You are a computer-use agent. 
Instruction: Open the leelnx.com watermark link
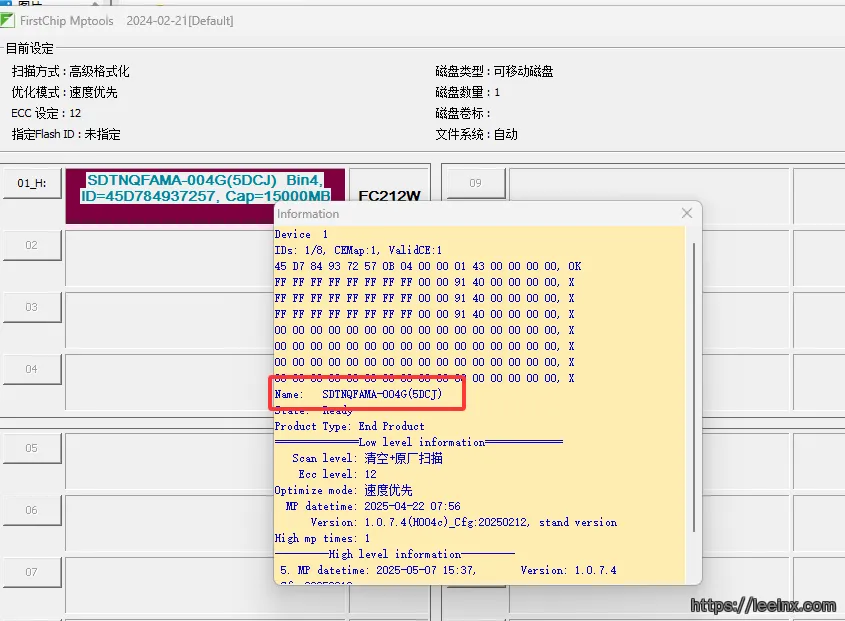click(x=763, y=605)
